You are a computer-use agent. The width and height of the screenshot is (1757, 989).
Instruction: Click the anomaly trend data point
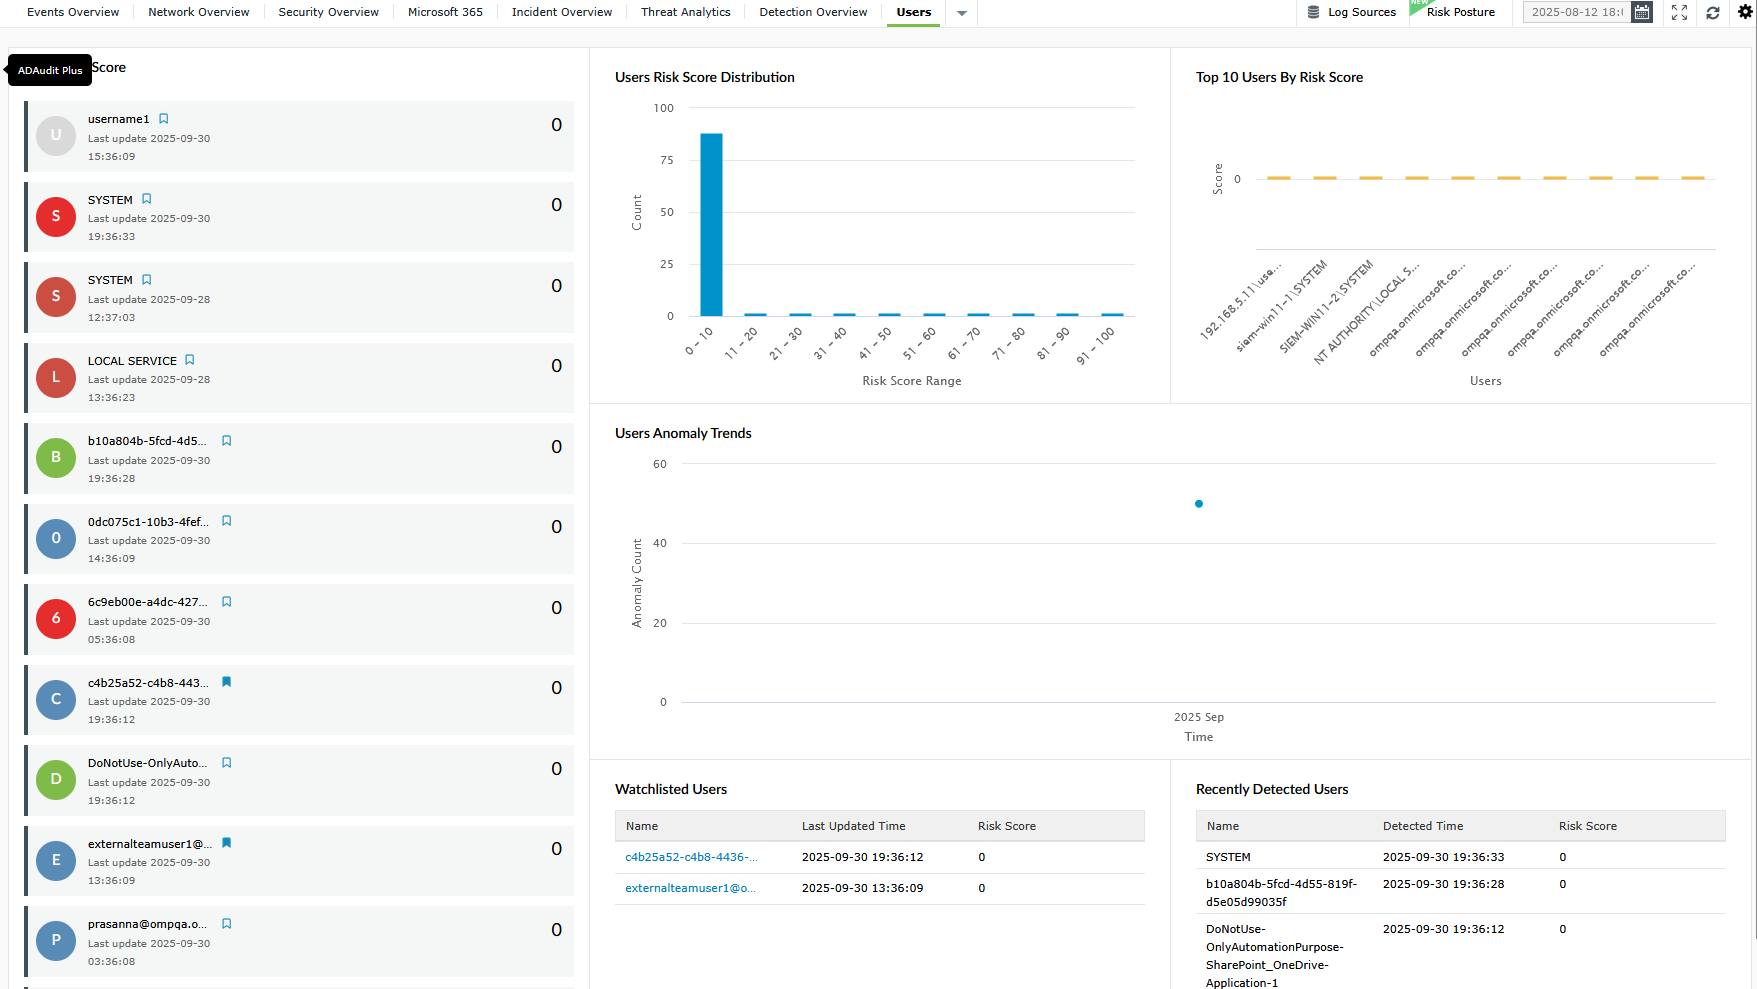click(1199, 504)
